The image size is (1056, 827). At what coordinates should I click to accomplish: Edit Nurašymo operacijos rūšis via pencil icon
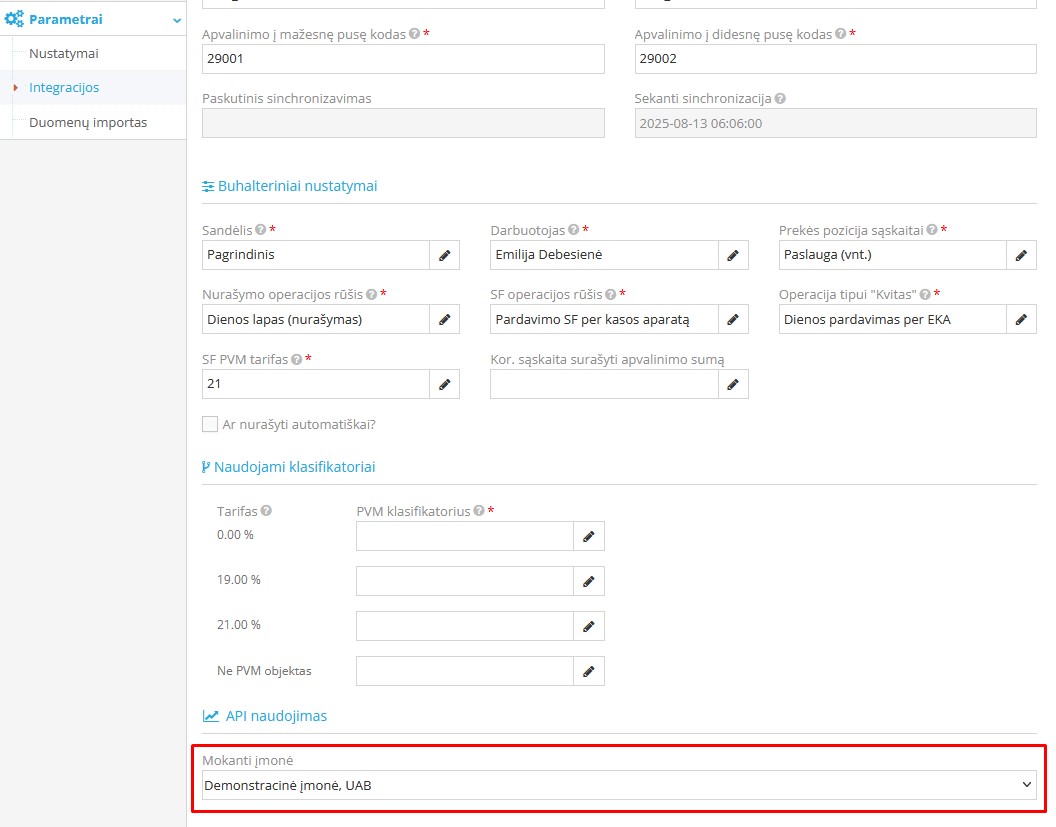(x=445, y=320)
